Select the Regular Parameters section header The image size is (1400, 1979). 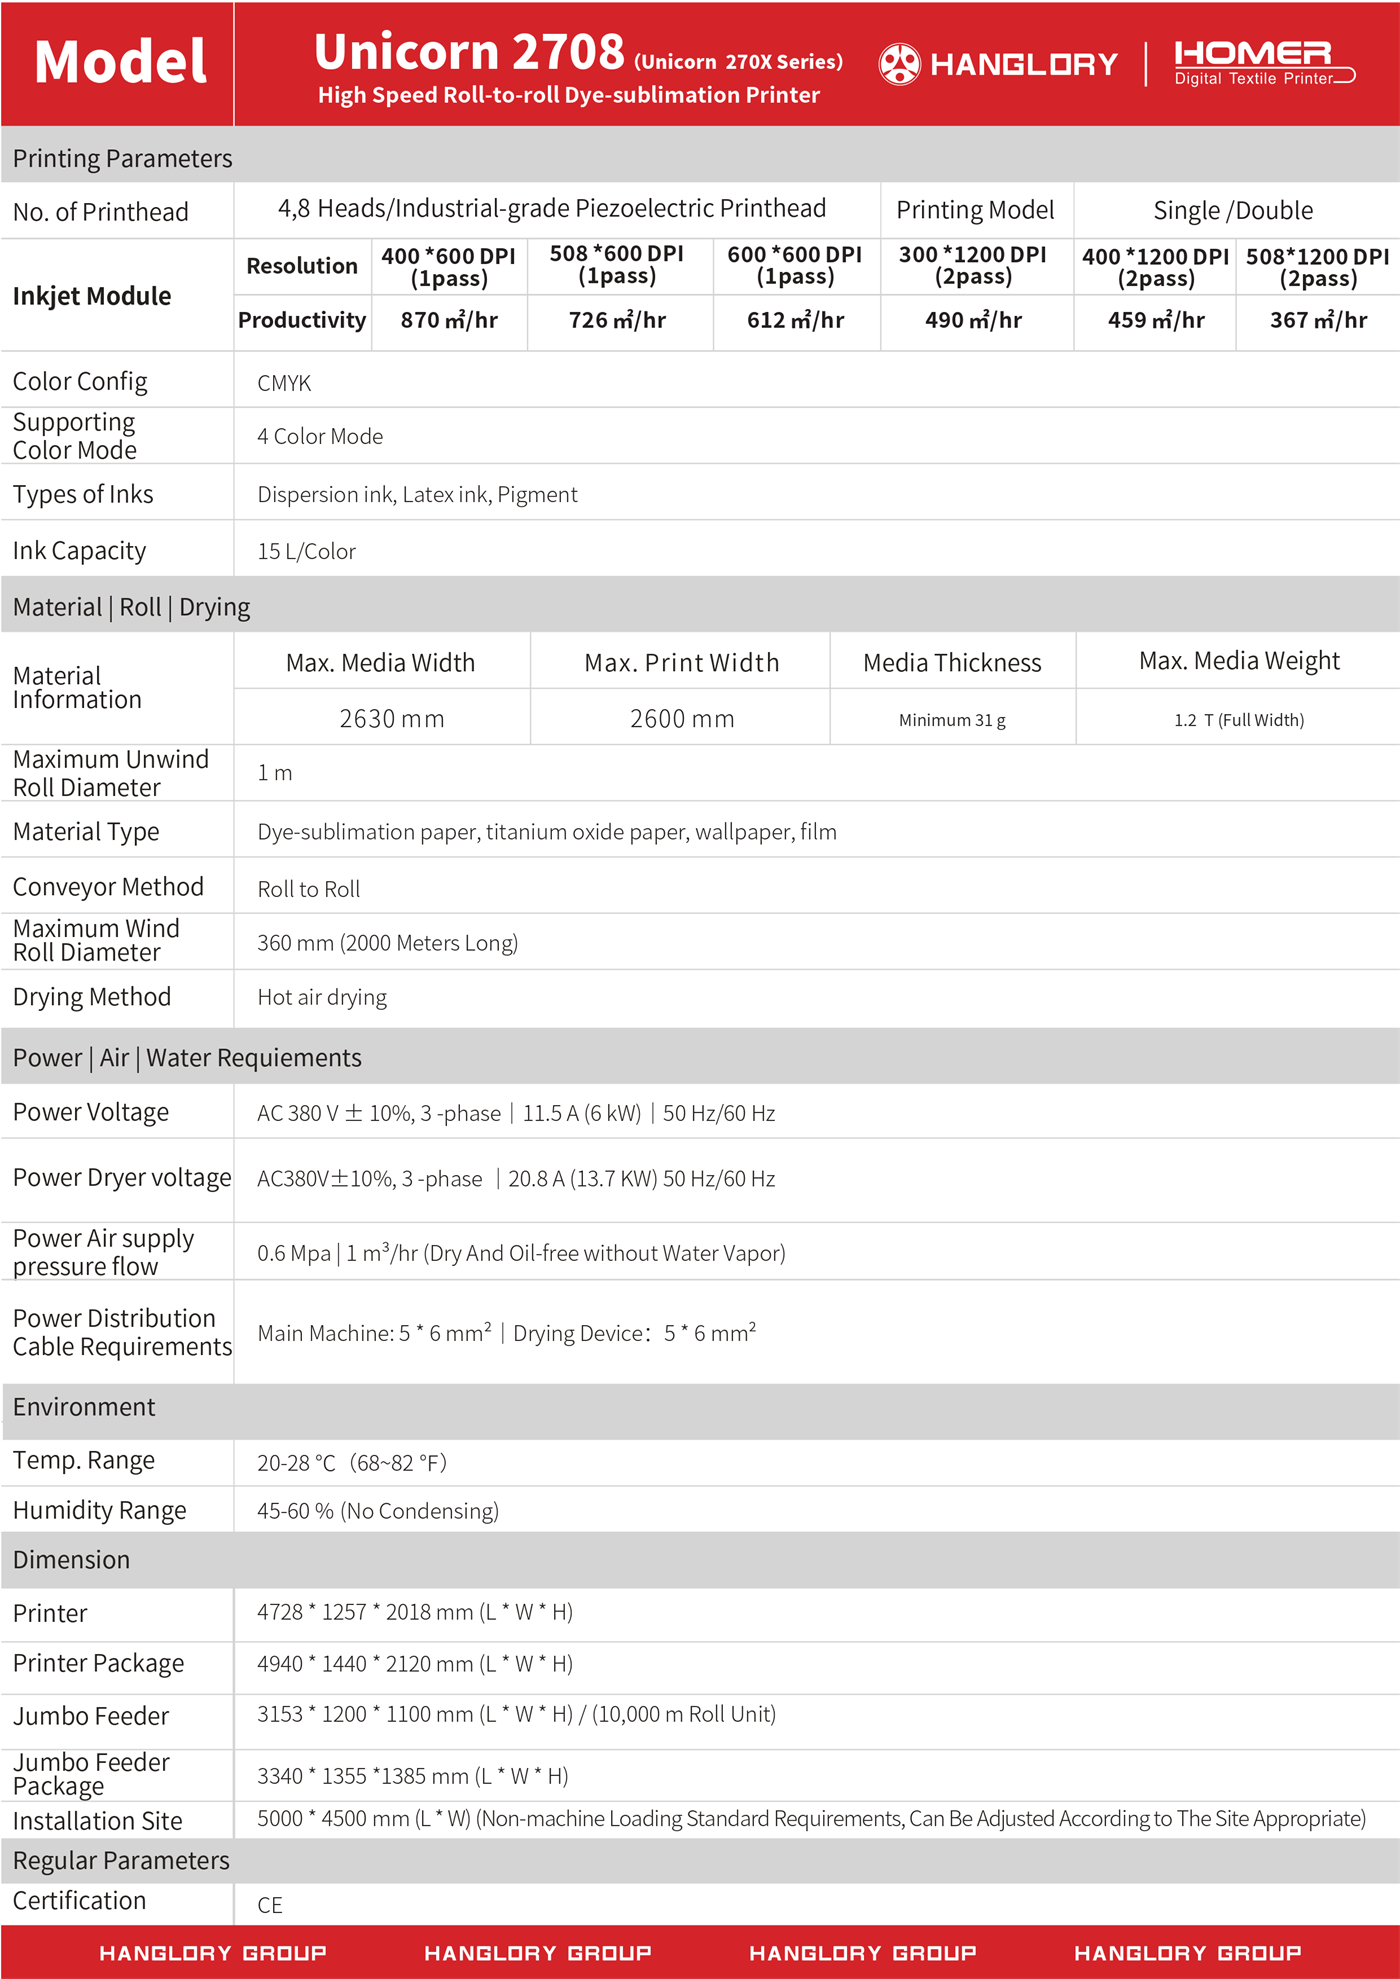pyautogui.click(x=121, y=1861)
